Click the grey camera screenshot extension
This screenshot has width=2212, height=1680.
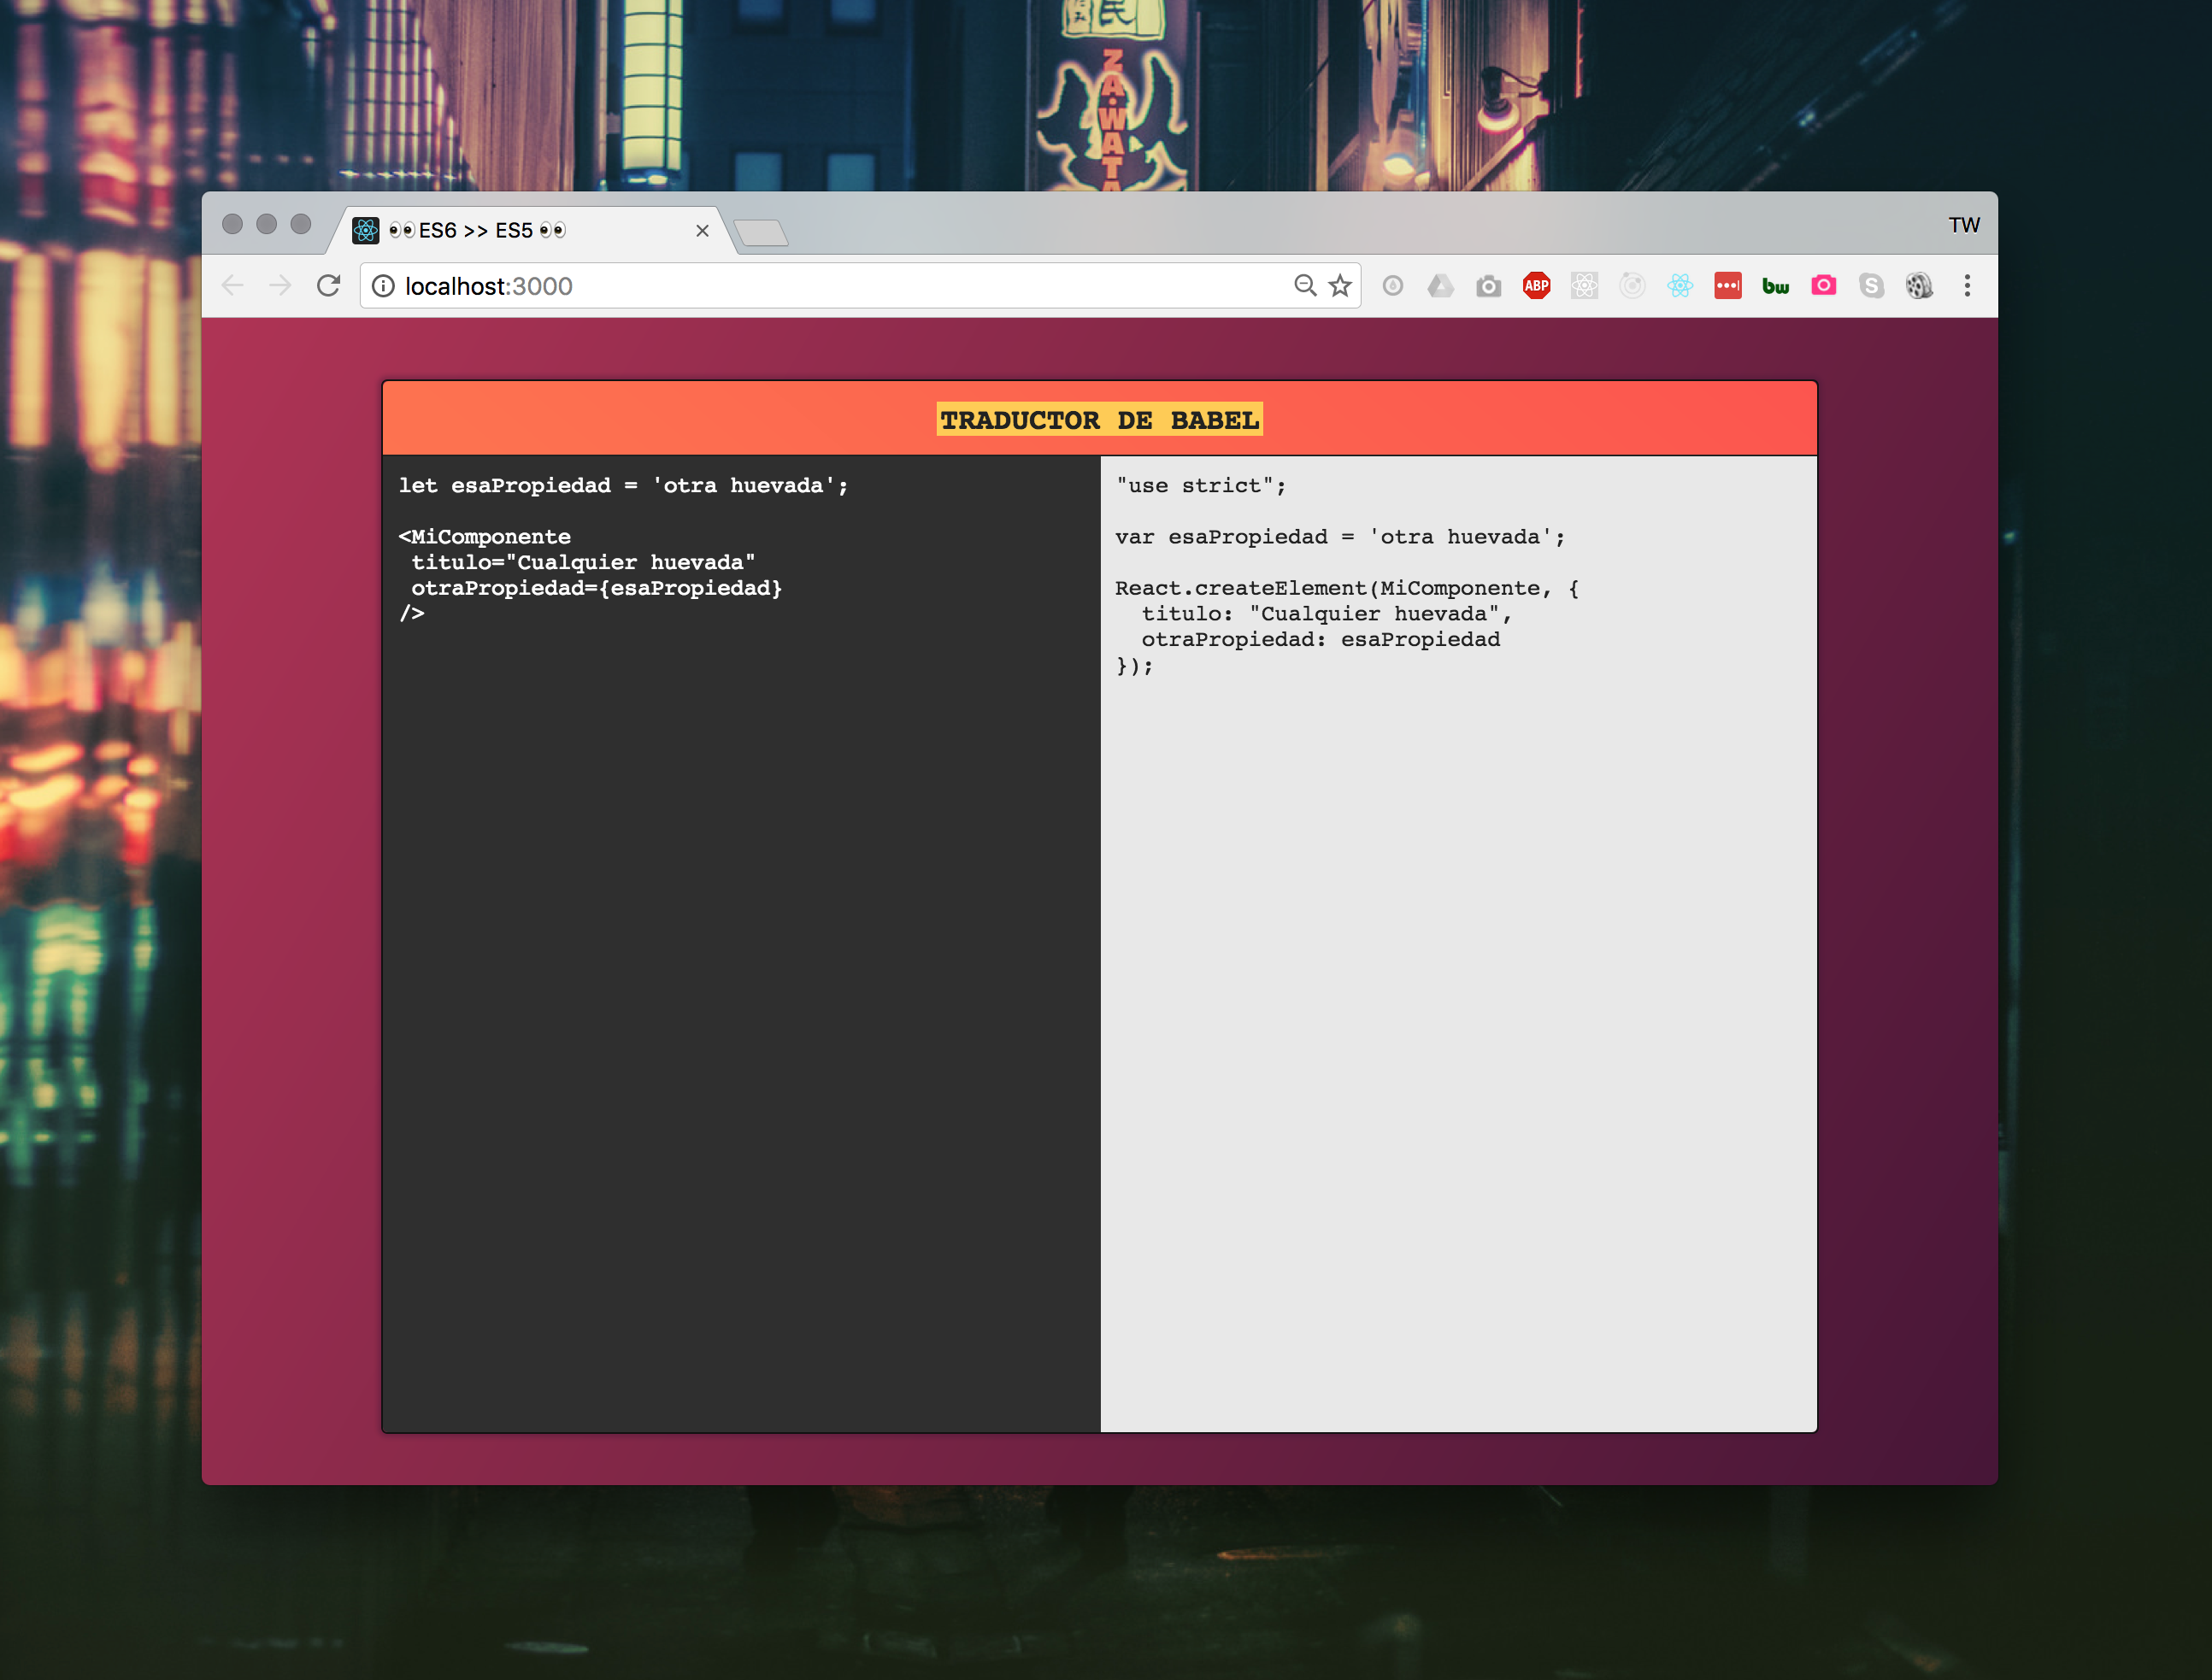(x=1488, y=286)
